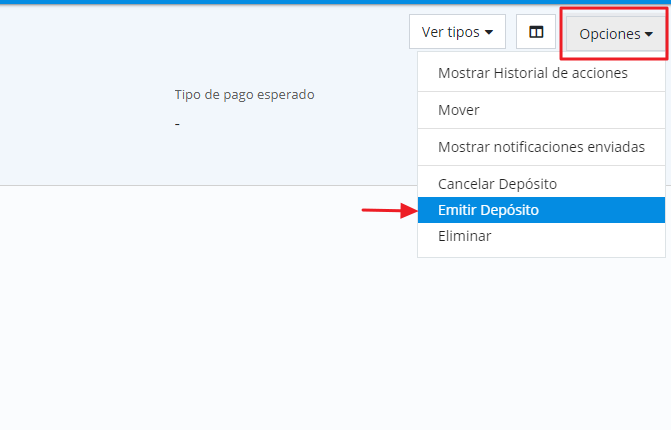671x430 pixels.
Task: Click the blank space below Eliminar in the menu
Action: coord(541,252)
